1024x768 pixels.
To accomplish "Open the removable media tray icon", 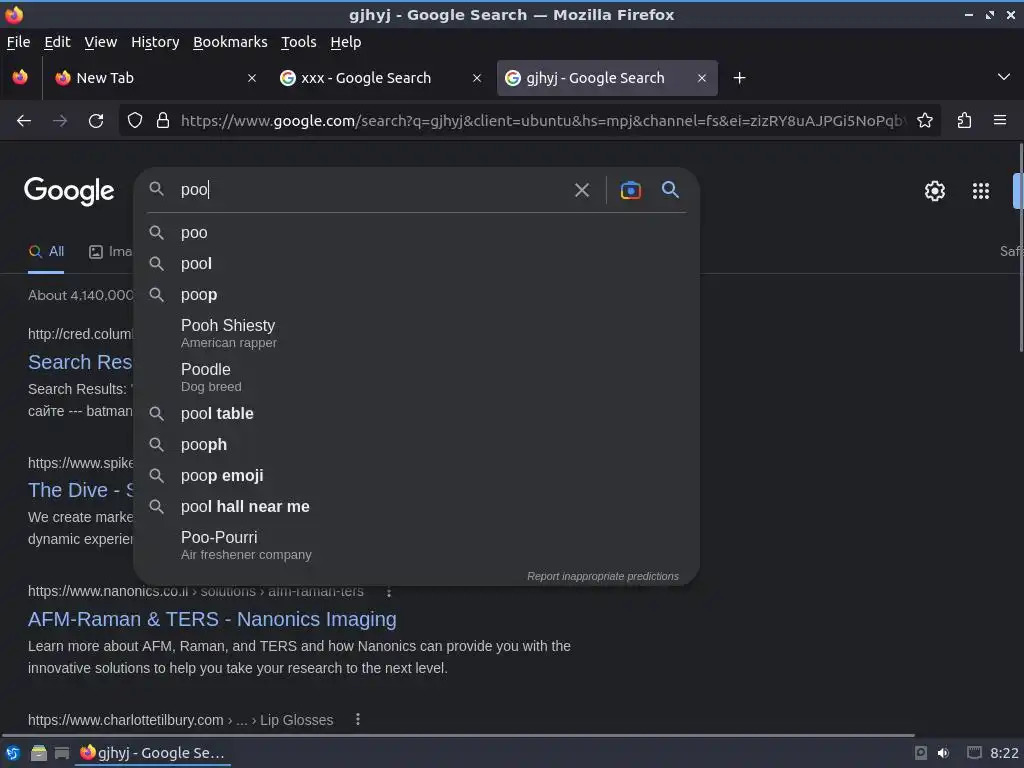I will [x=921, y=753].
